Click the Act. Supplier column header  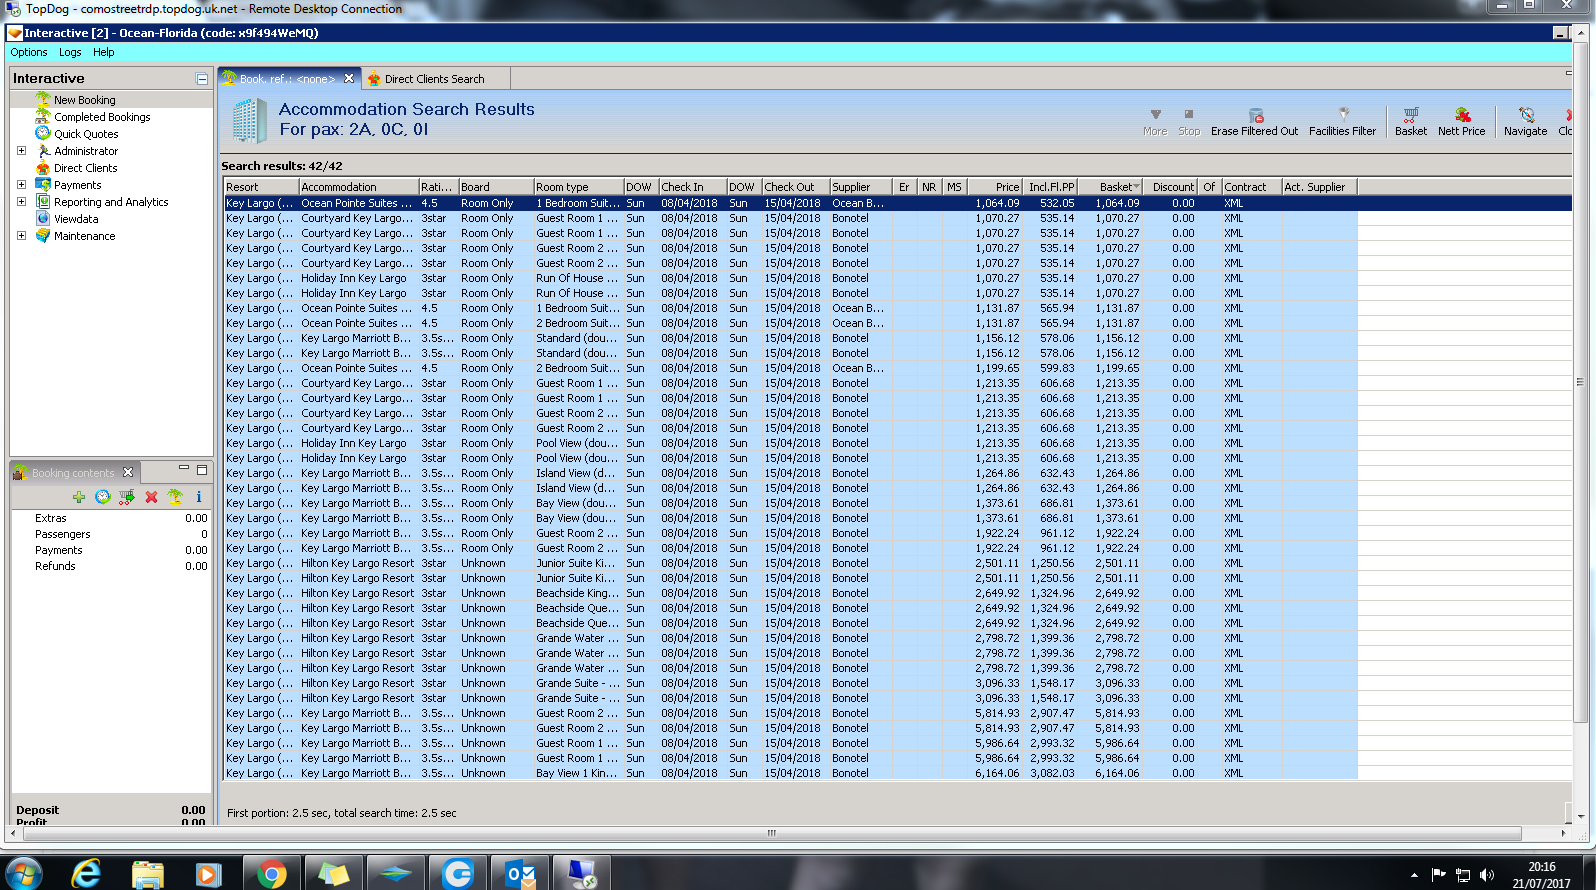pyautogui.click(x=1320, y=187)
